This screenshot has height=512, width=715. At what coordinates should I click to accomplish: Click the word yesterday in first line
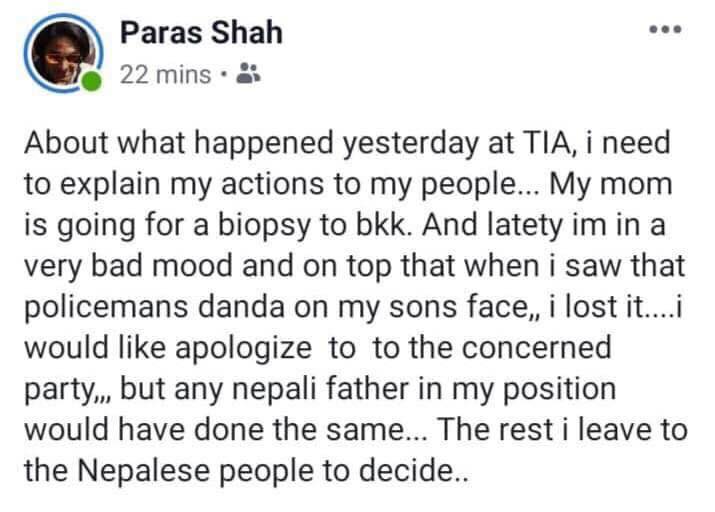410,144
